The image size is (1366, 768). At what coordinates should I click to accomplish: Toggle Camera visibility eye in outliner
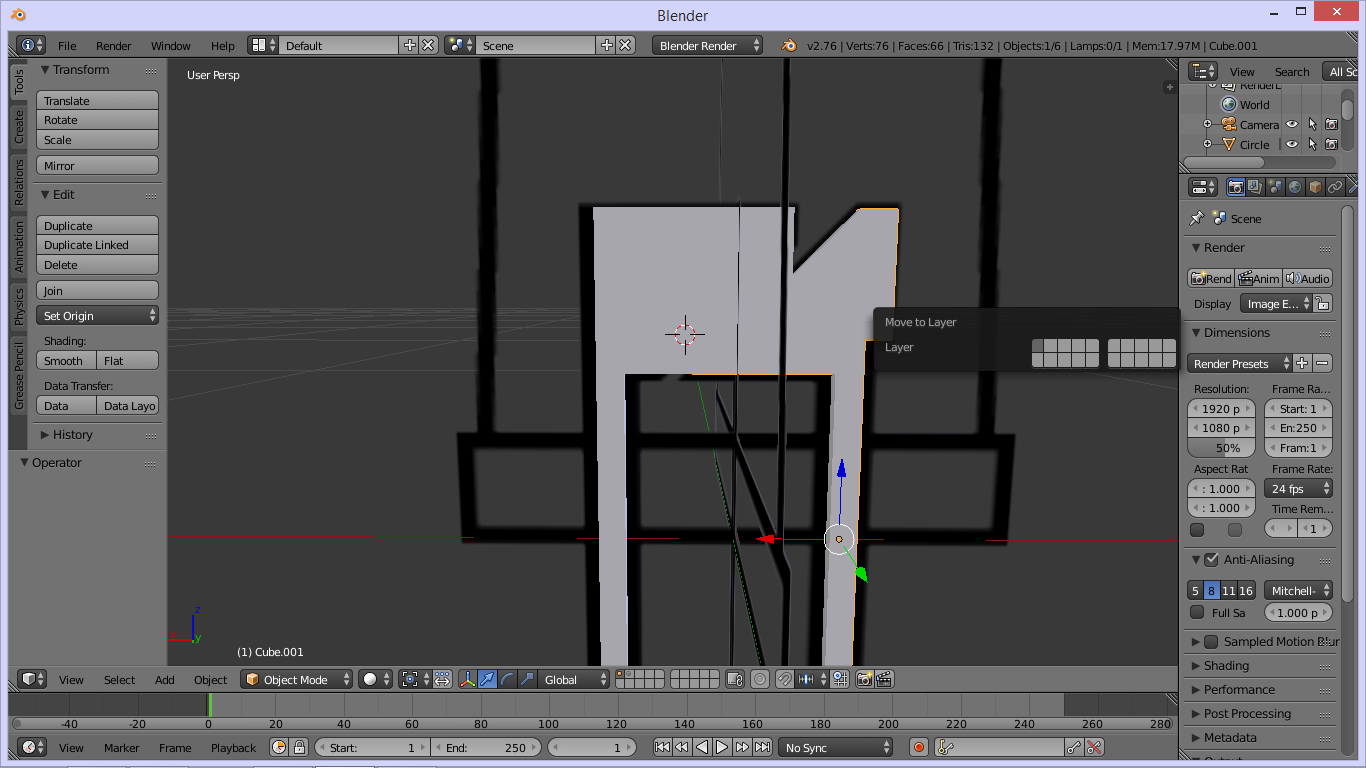[x=1292, y=125]
